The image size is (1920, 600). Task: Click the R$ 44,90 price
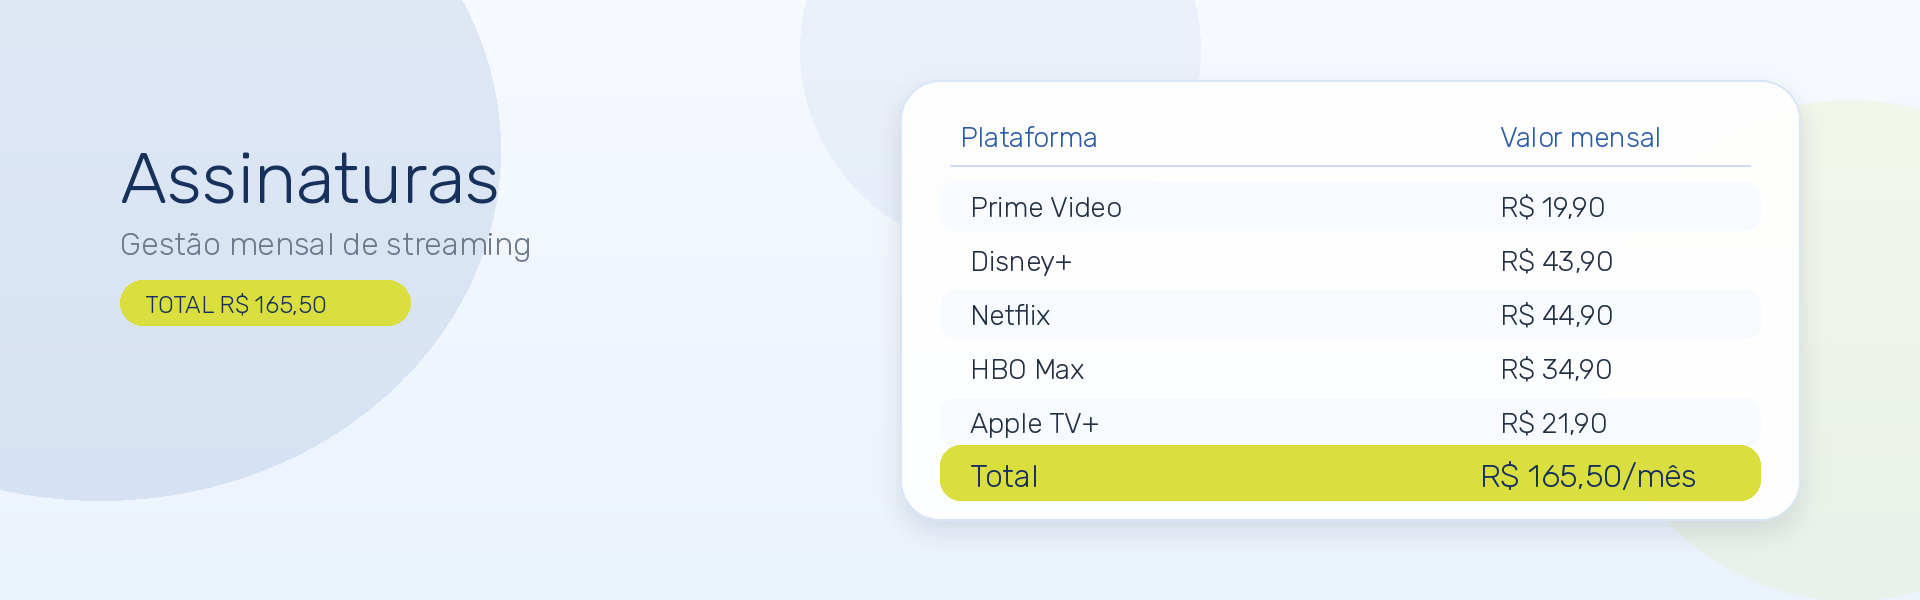[x=1556, y=315]
